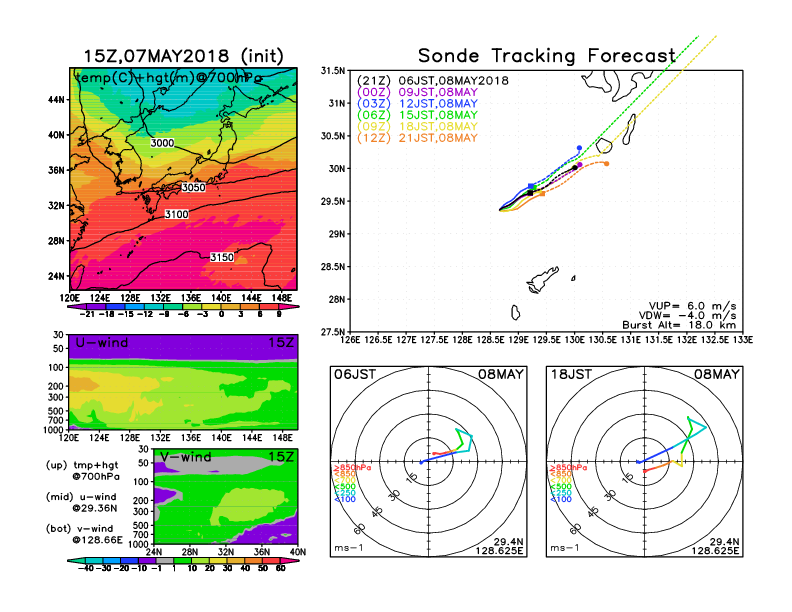Click the black square burst marker
The image size is (792, 612).
(x=529, y=192)
